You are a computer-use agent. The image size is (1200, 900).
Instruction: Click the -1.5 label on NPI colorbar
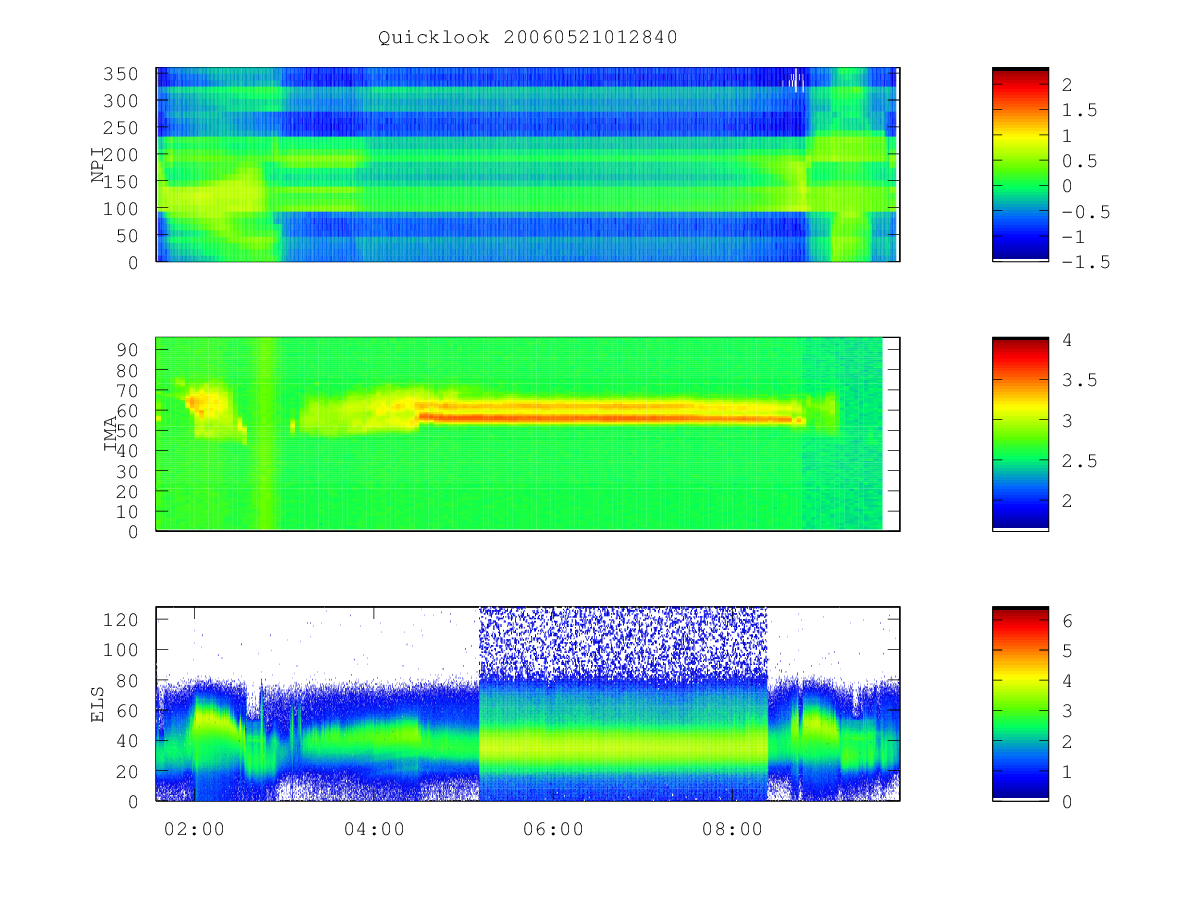point(1086,262)
